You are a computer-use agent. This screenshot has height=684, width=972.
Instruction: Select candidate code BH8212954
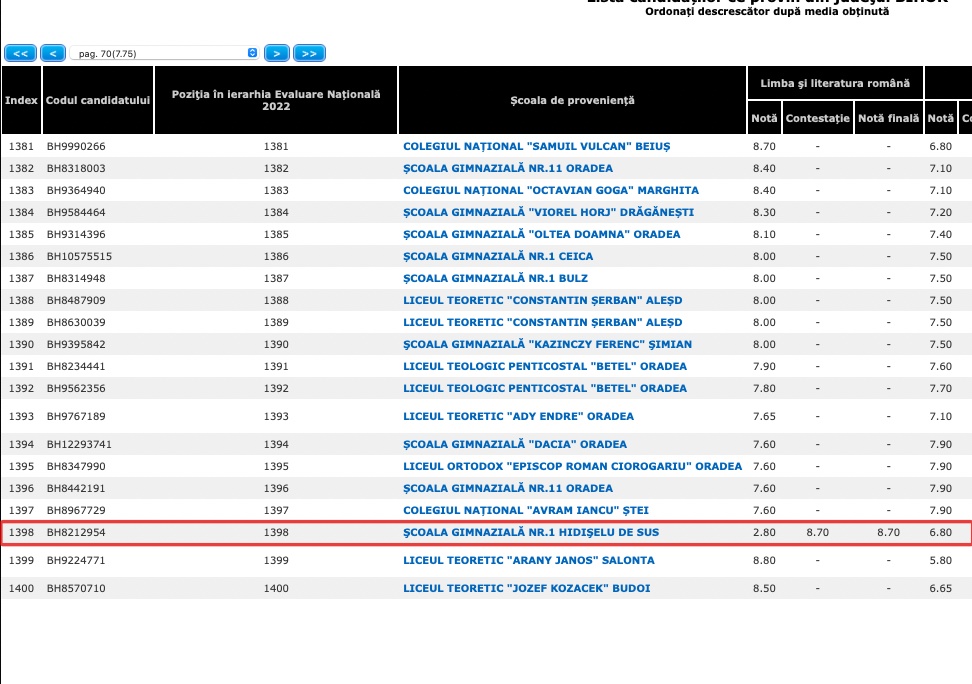pos(76,532)
